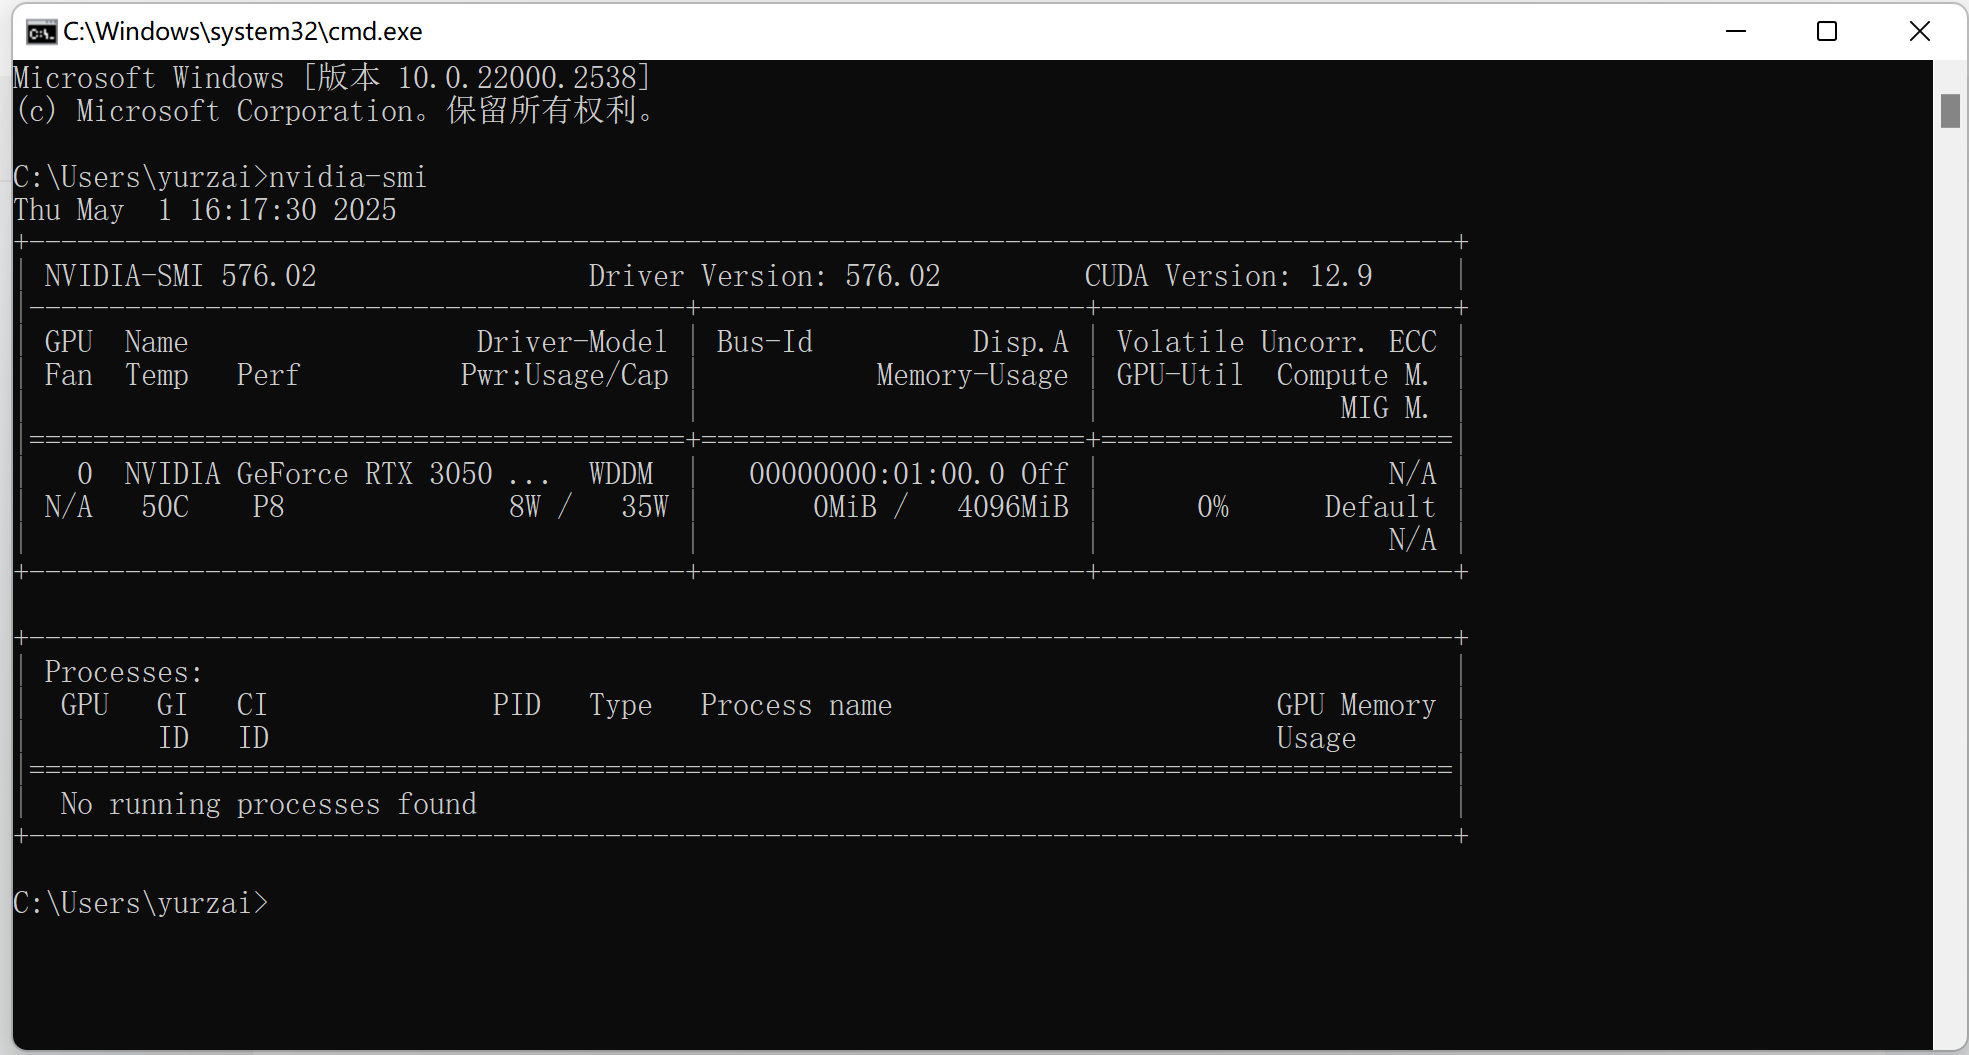Click the 8W power usage value

point(525,507)
